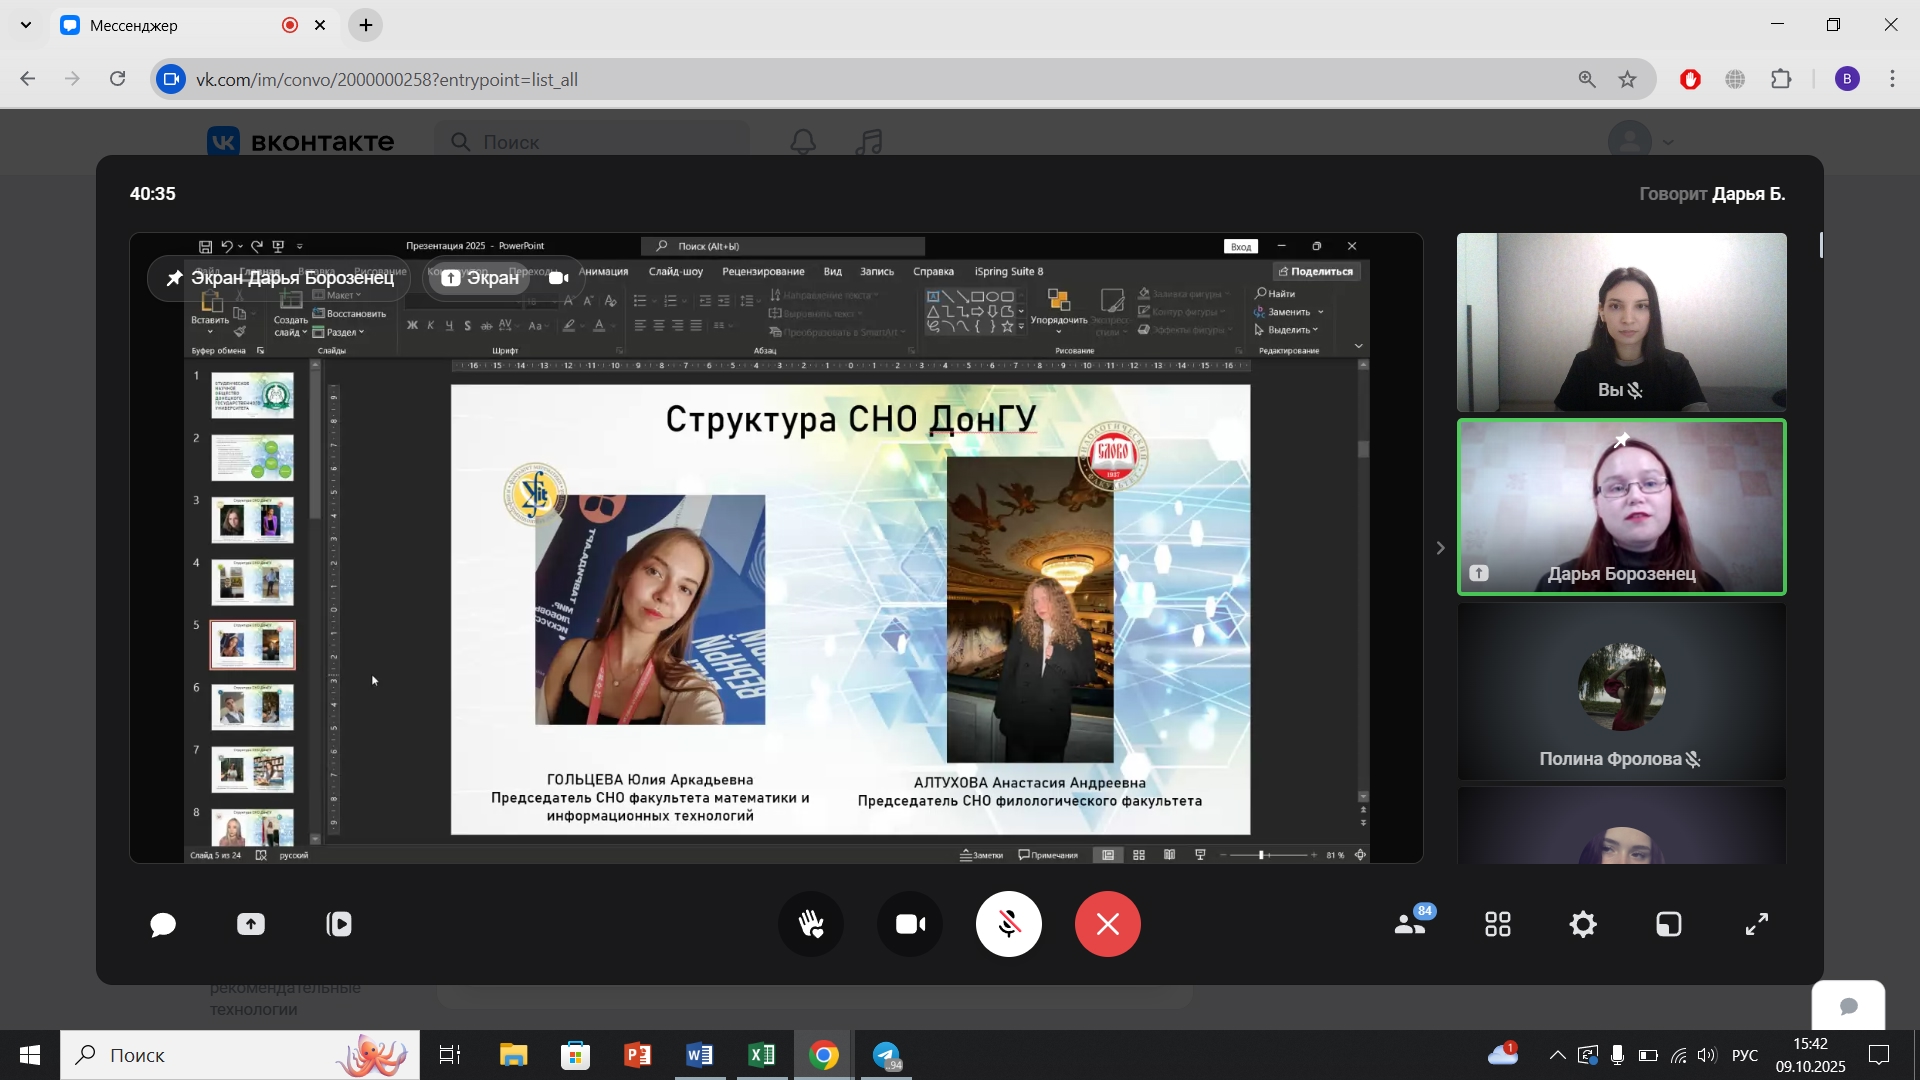Raise hand in the call
Screen dimensions: 1920x1080
[811, 925]
